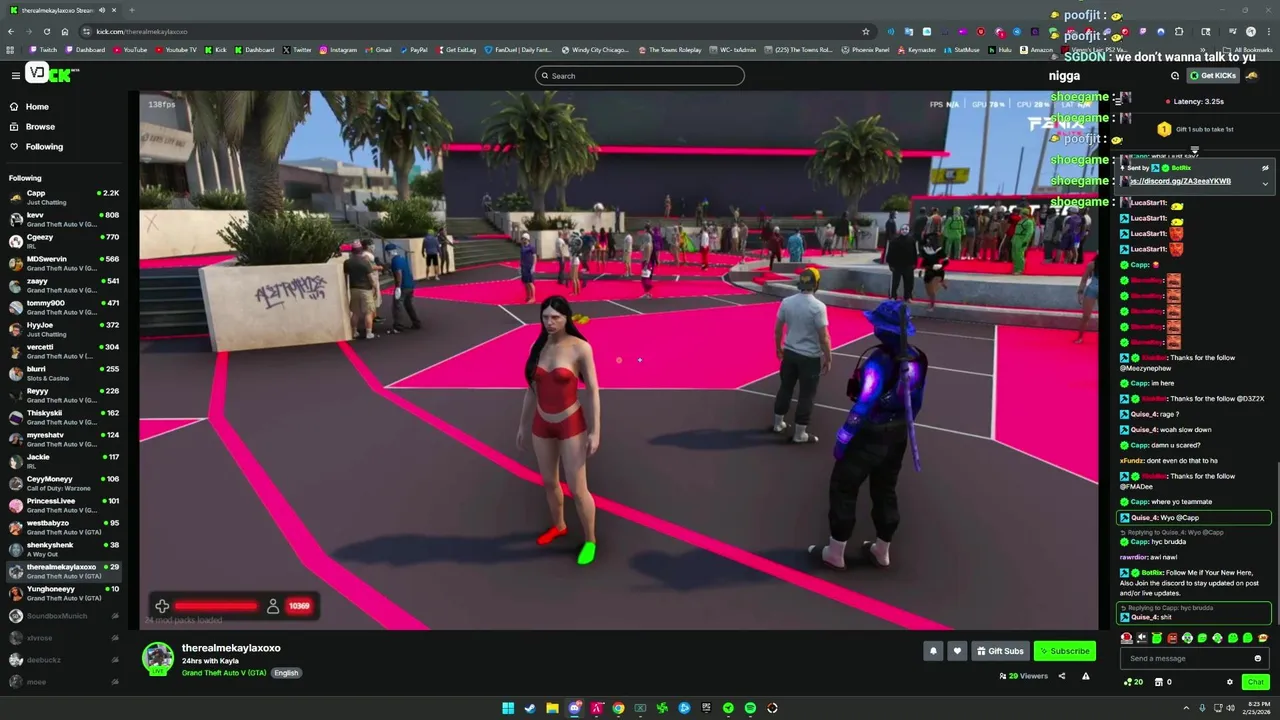Open HyyJoe channel in Following list
Image resolution: width=1280 pixels, height=720 pixels.
[x=62, y=329]
